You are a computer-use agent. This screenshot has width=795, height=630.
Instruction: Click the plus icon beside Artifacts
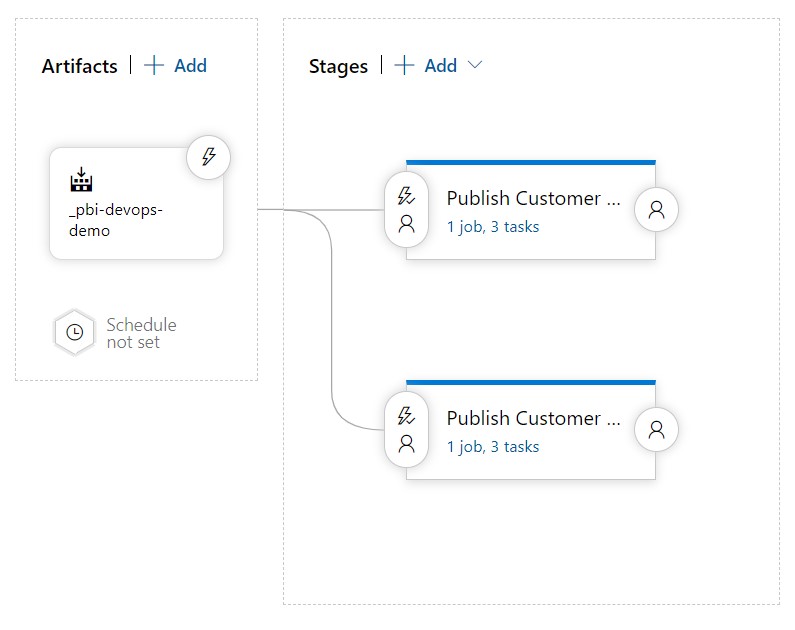(154, 66)
